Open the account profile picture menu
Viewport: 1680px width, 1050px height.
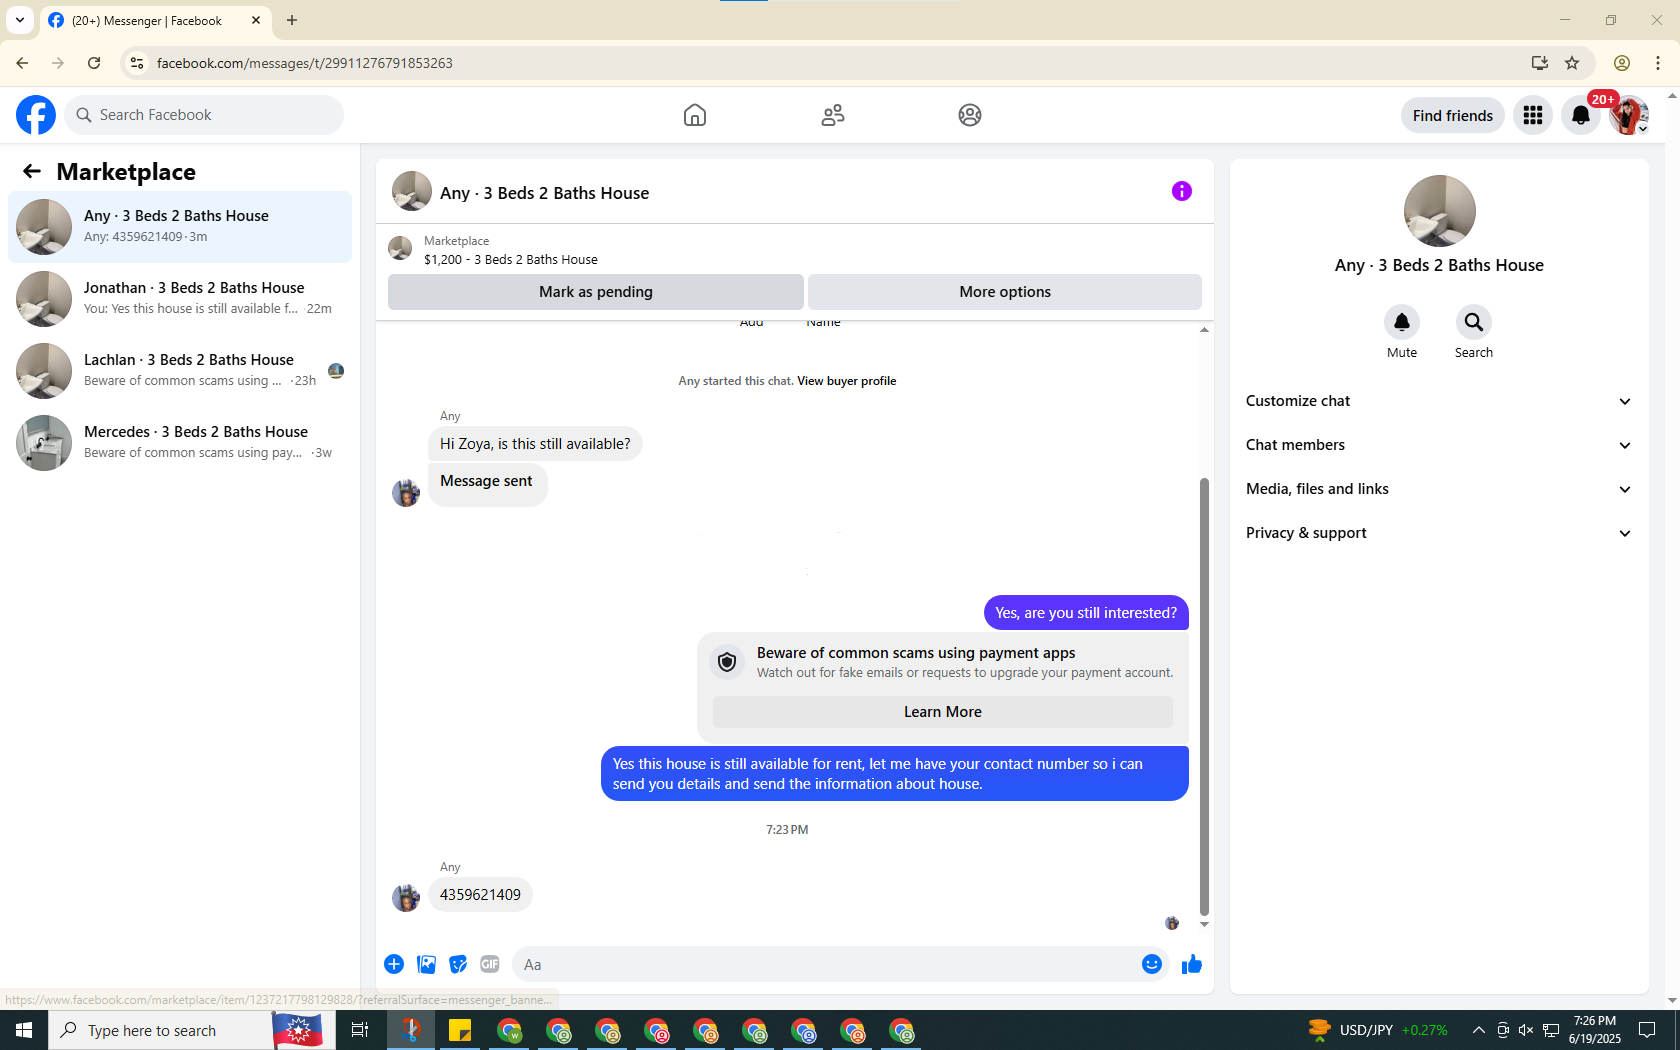coord(1629,115)
